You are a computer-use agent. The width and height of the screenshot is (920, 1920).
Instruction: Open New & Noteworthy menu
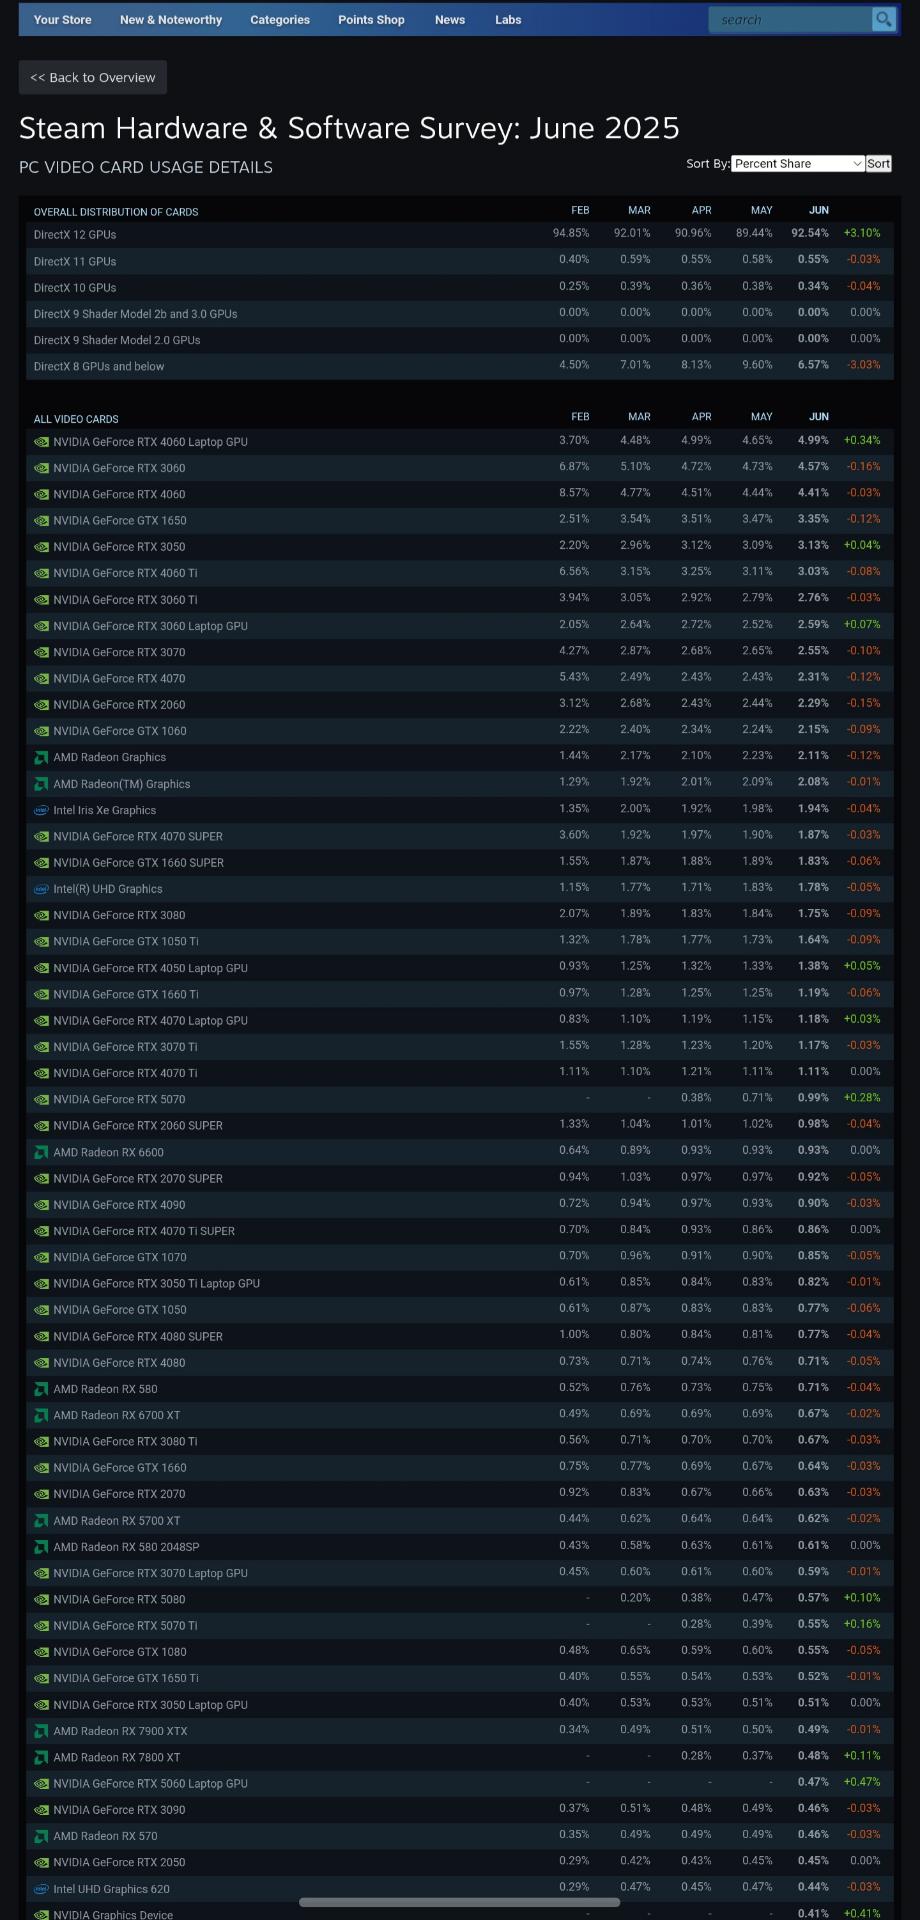pyautogui.click(x=171, y=19)
